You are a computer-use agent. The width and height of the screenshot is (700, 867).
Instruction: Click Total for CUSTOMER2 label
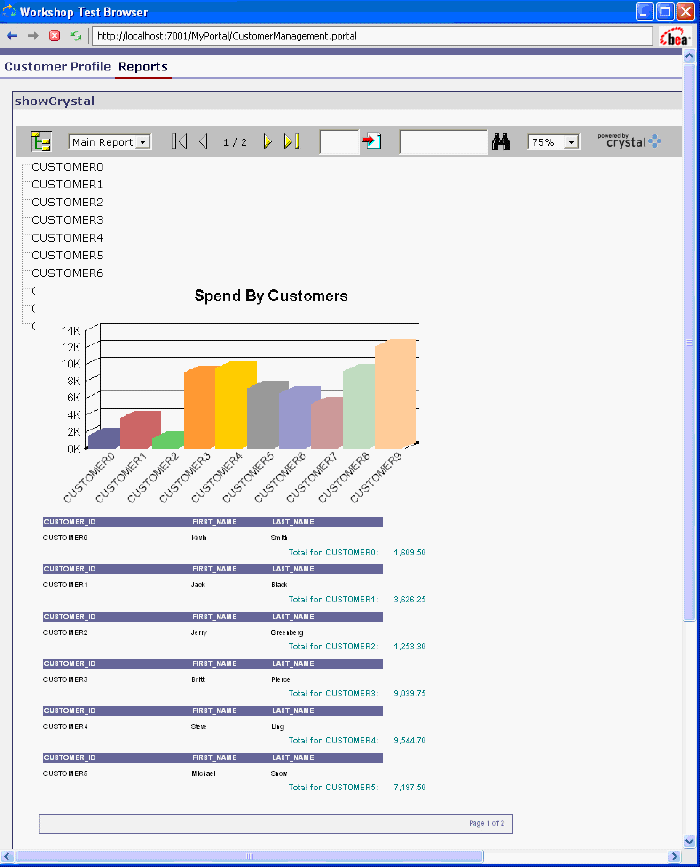click(x=333, y=646)
